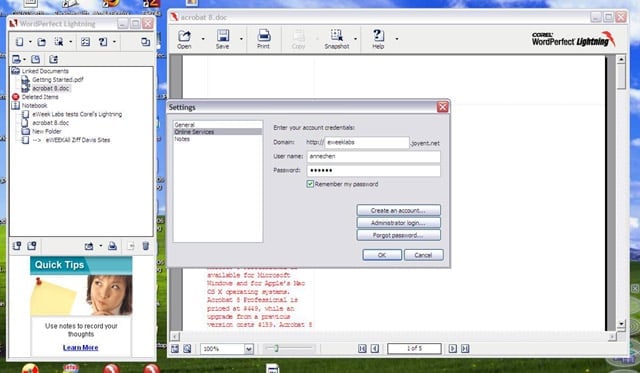Click the send icon in the navigator bottom toolbar

pyautogui.click(x=89, y=246)
